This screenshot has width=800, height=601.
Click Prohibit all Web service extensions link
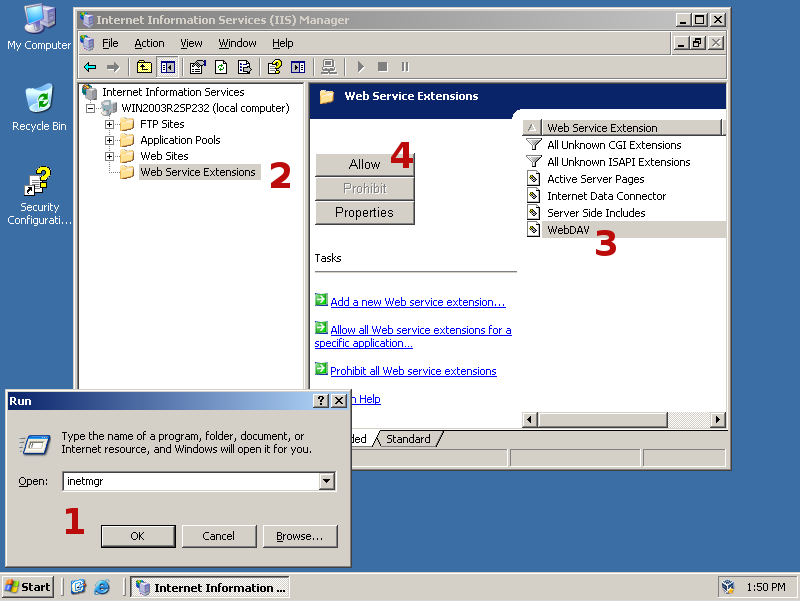413,371
